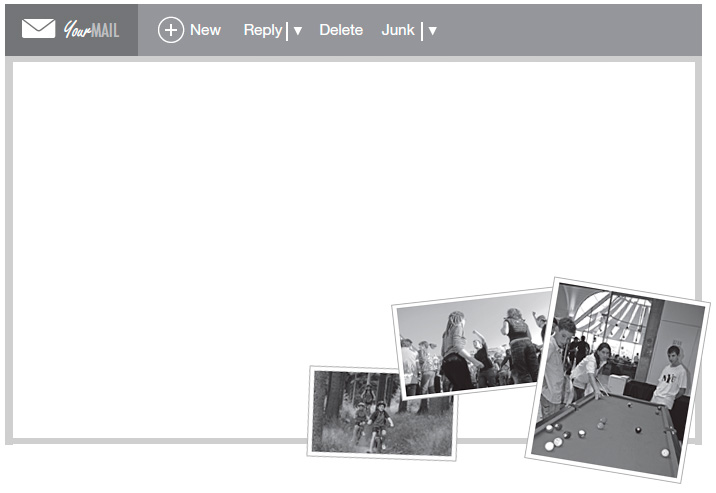Click the divider line beside Reply
Screen dimensions: 716x493
[287, 31]
